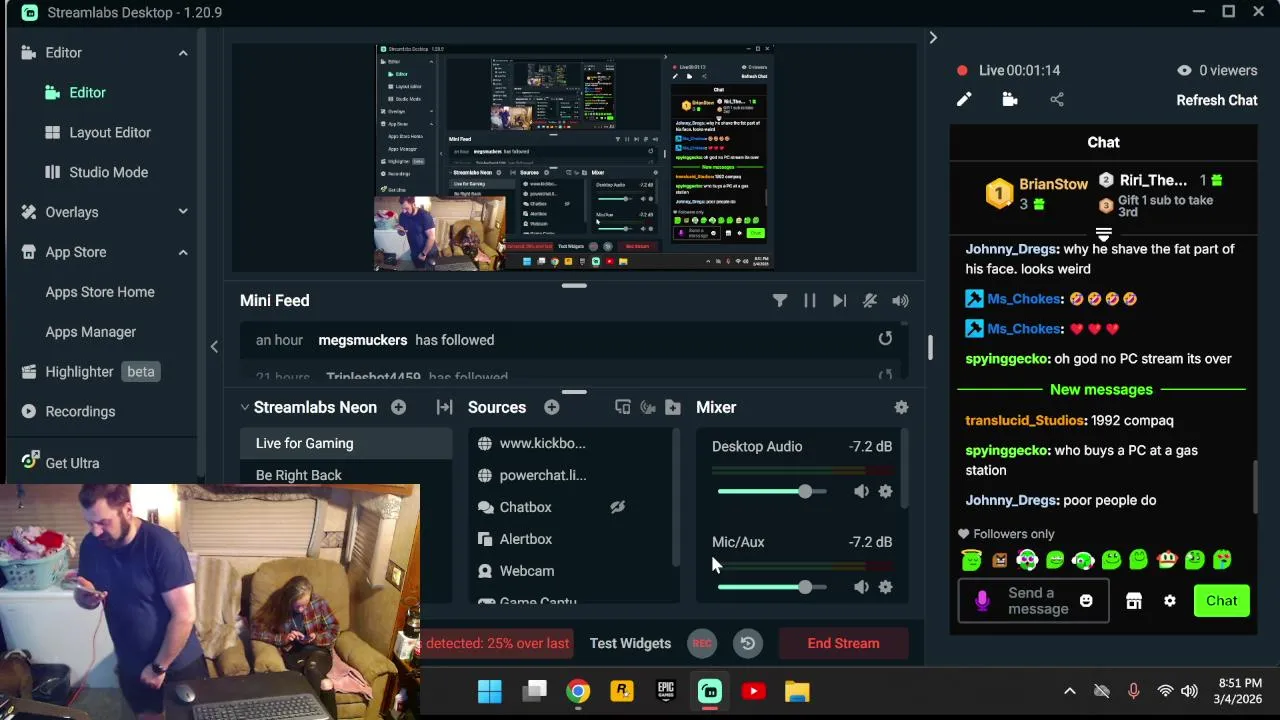Replay the megsmuckers follow alert
The width and height of the screenshot is (1280, 720).
click(x=885, y=339)
